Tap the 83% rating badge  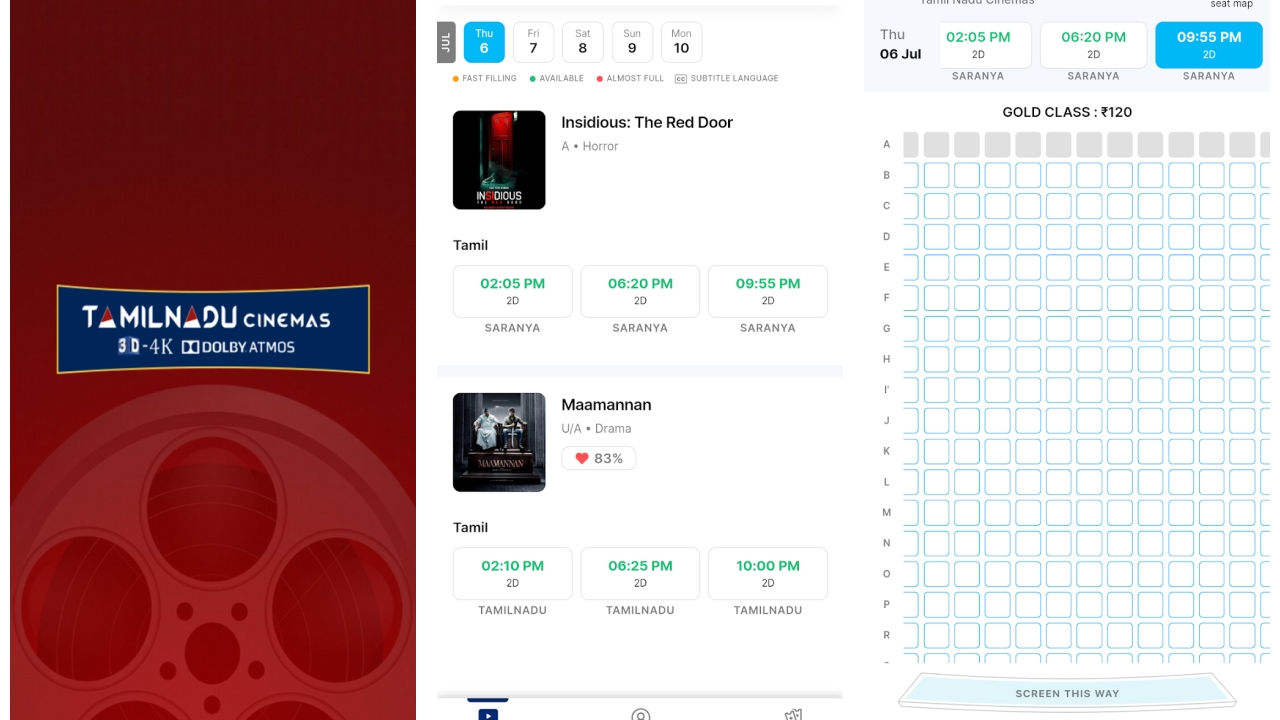tap(599, 458)
